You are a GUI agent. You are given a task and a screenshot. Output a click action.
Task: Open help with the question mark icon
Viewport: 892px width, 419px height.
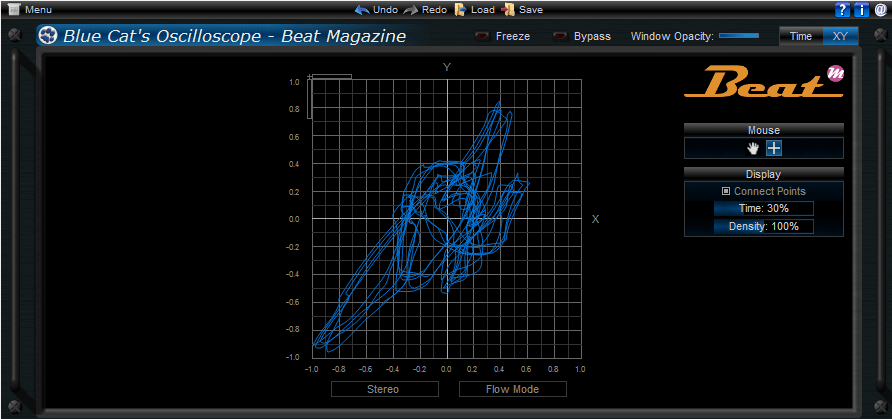pos(842,10)
